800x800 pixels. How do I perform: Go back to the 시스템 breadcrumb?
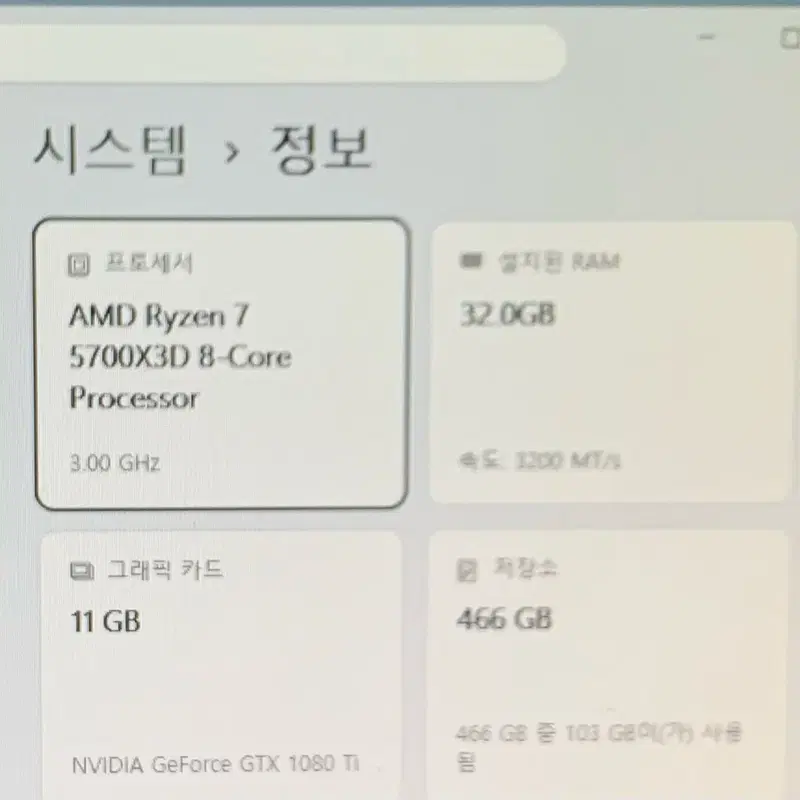coord(110,151)
